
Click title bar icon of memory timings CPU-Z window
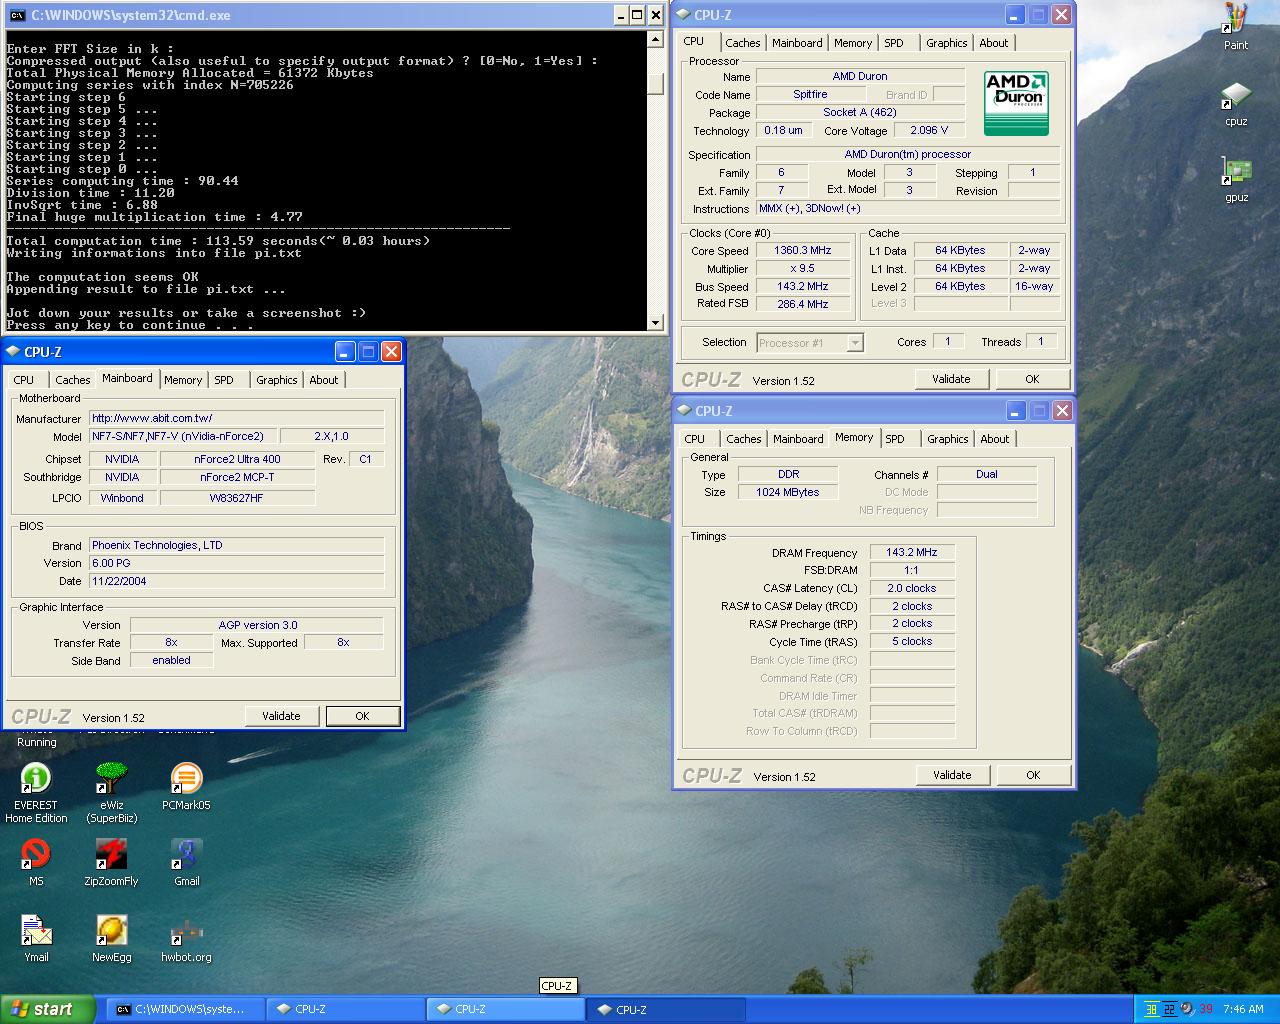[684, 411]
